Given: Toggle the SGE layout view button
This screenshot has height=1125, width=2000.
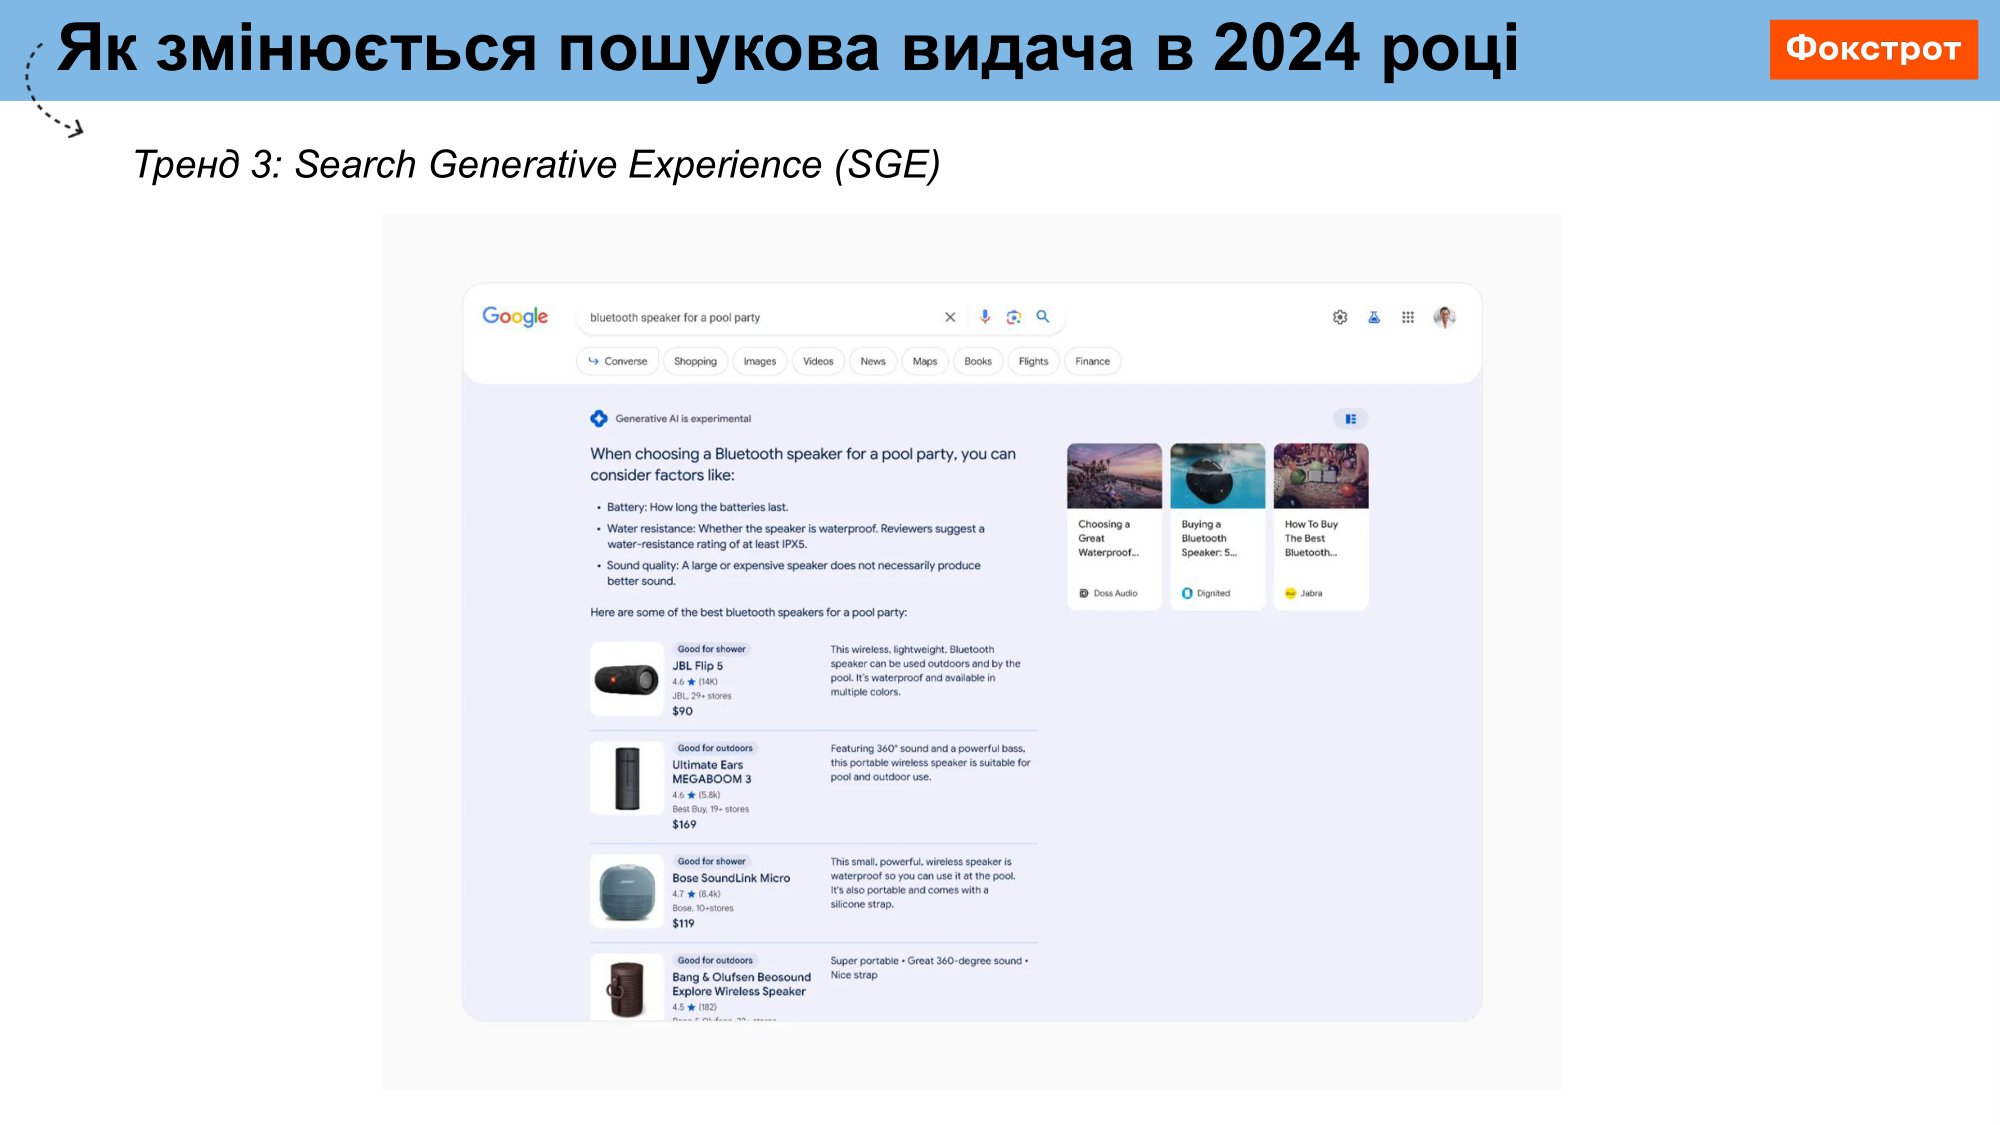Looking at the screenshot, I should 1351,419.
